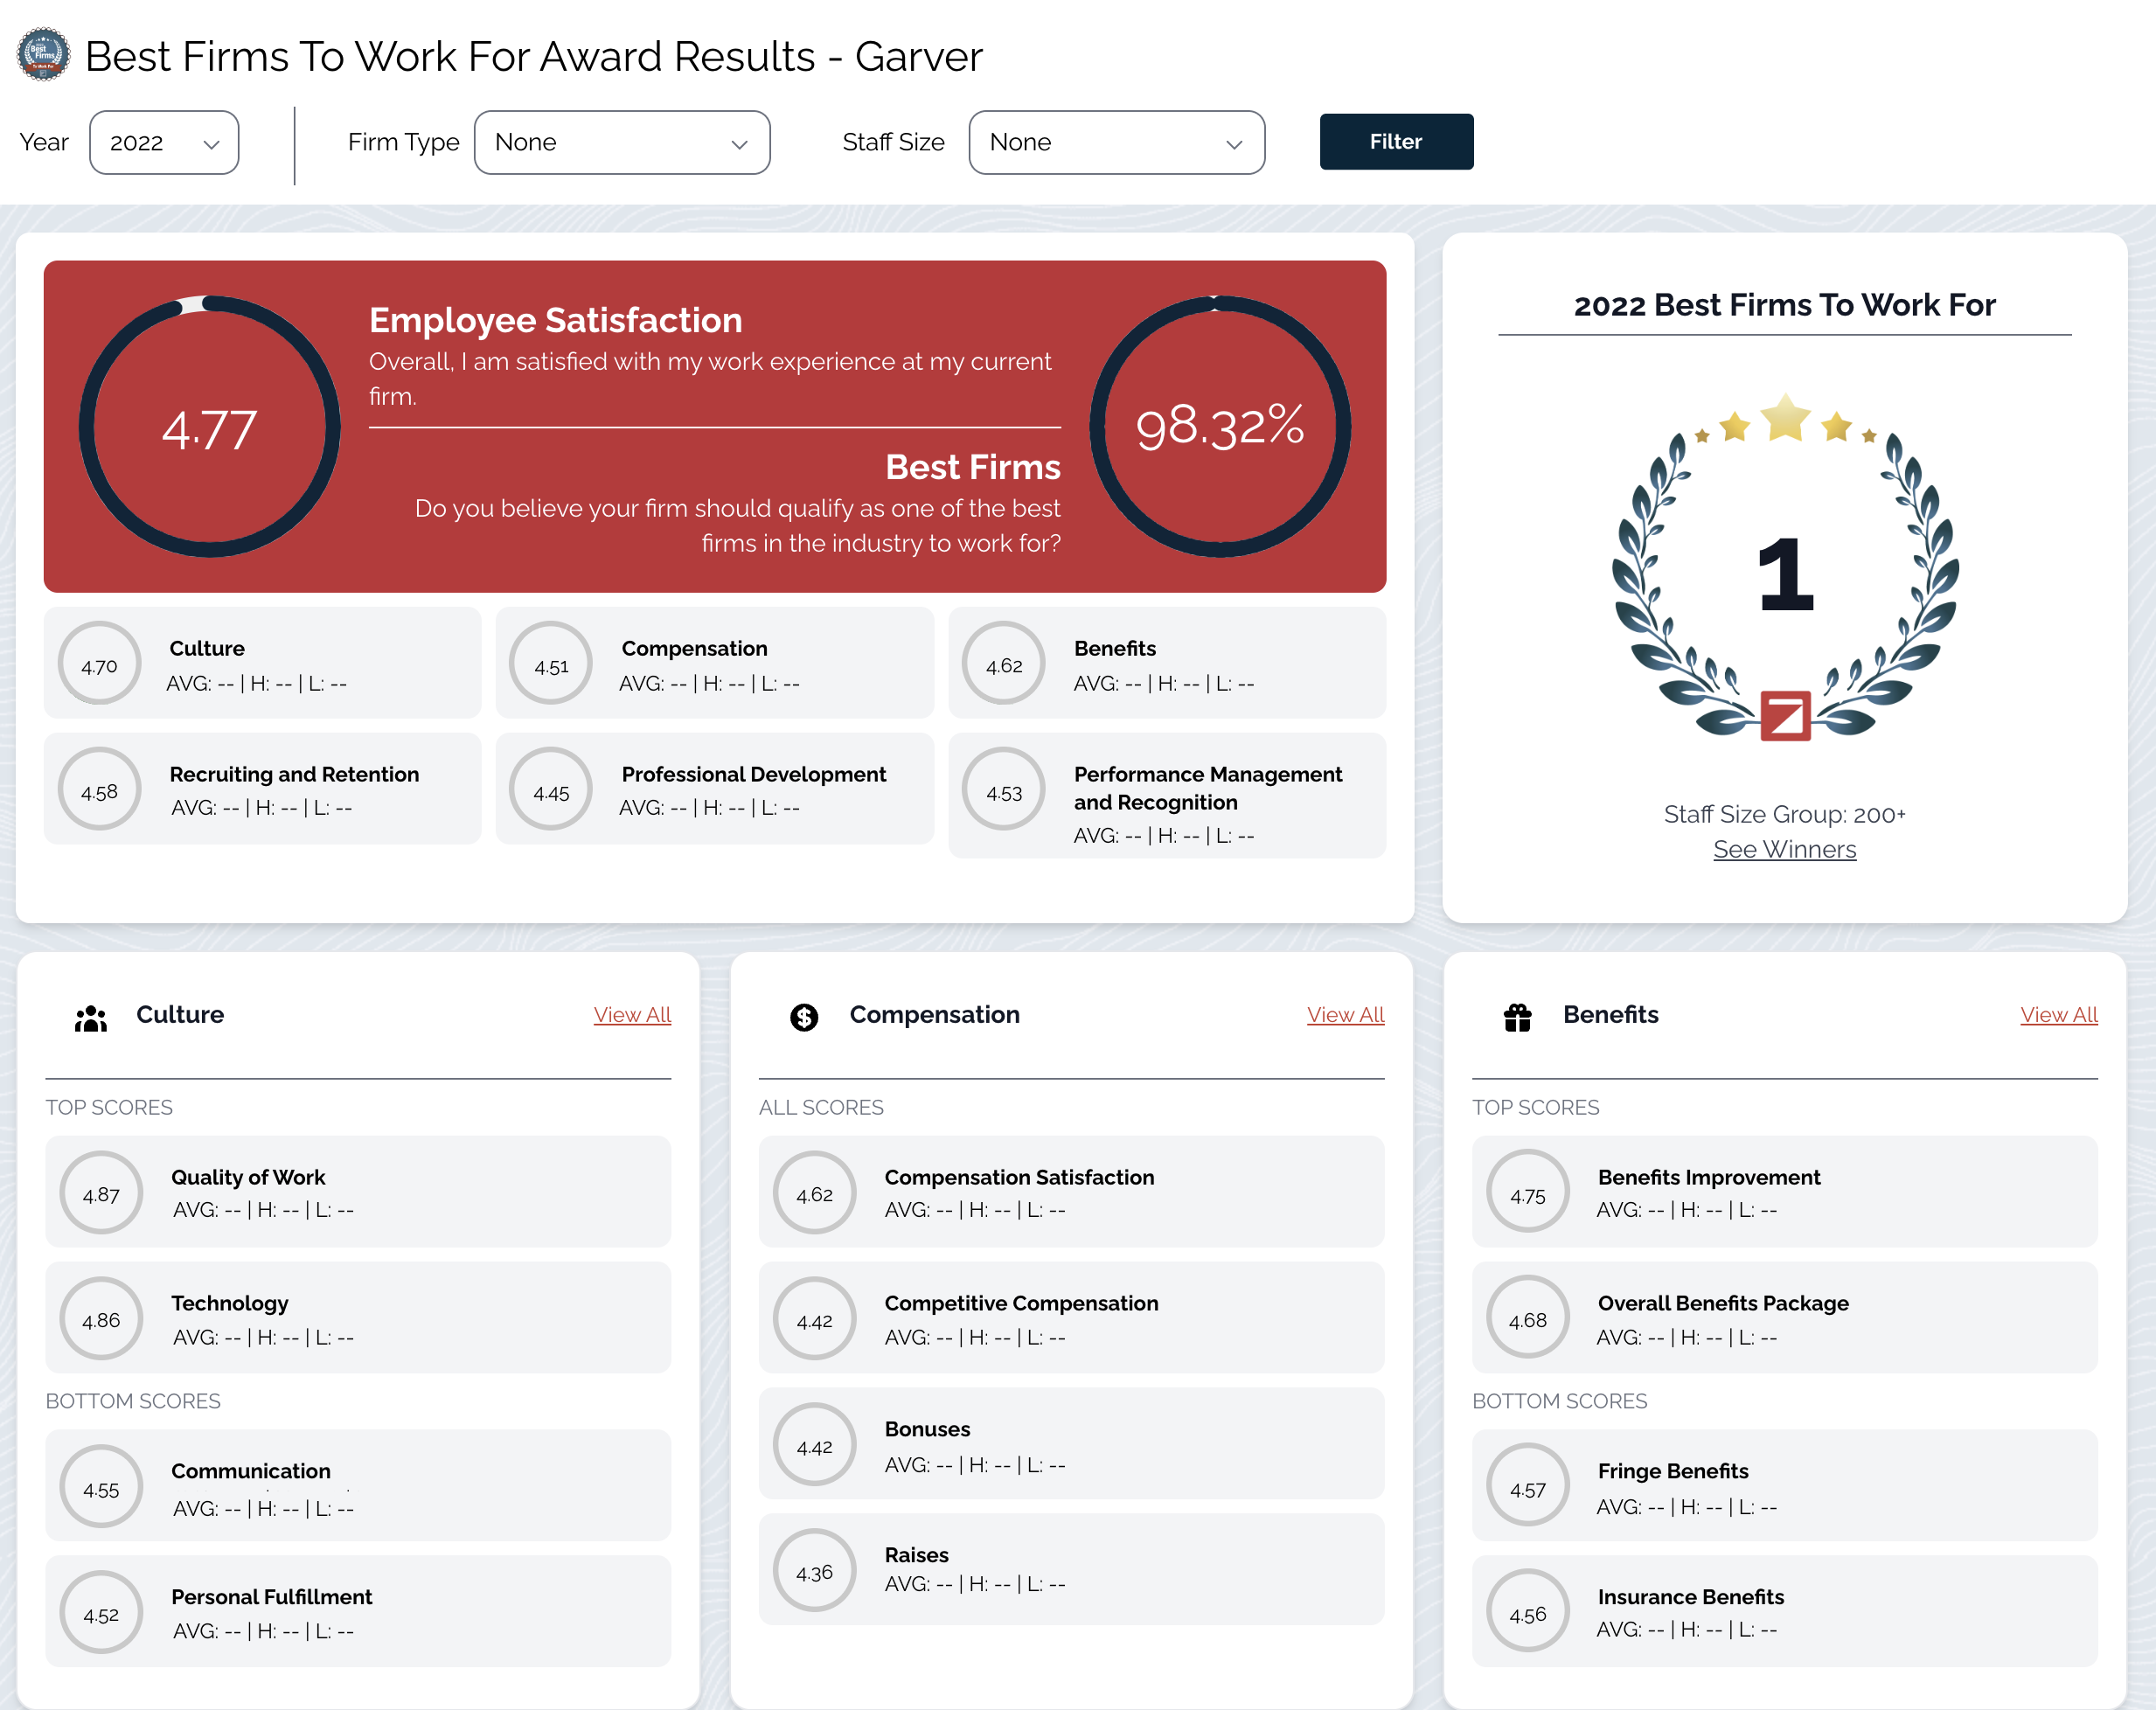Image resolution: width=2156 pixels, height=1710 pixels.
Task: Click the 98.32% Best Firms gauge
Action: click(x=1220, y=427)
